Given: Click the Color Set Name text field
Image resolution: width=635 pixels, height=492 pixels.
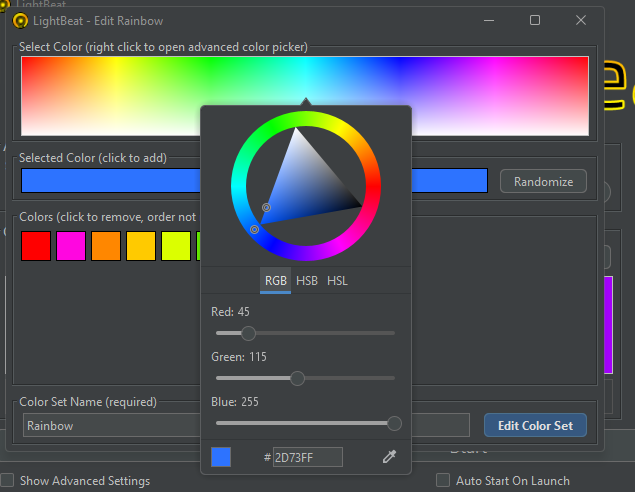Looking at the screenshot, I should 110,425.
